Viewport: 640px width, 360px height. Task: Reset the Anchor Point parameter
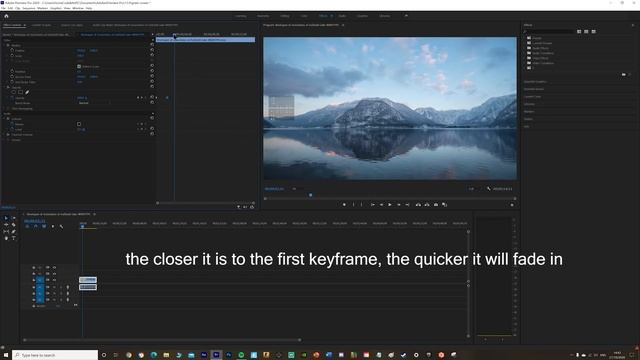pos(152,76)
